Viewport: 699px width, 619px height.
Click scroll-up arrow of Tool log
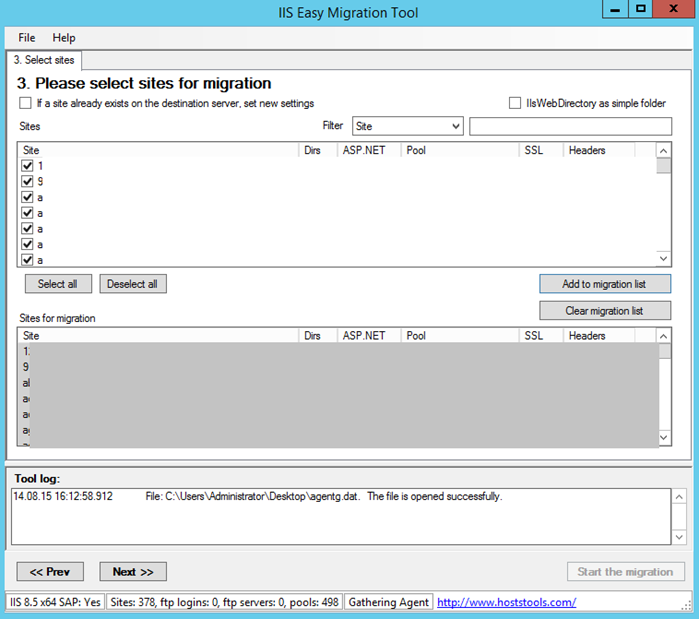[x=679, y=497]
